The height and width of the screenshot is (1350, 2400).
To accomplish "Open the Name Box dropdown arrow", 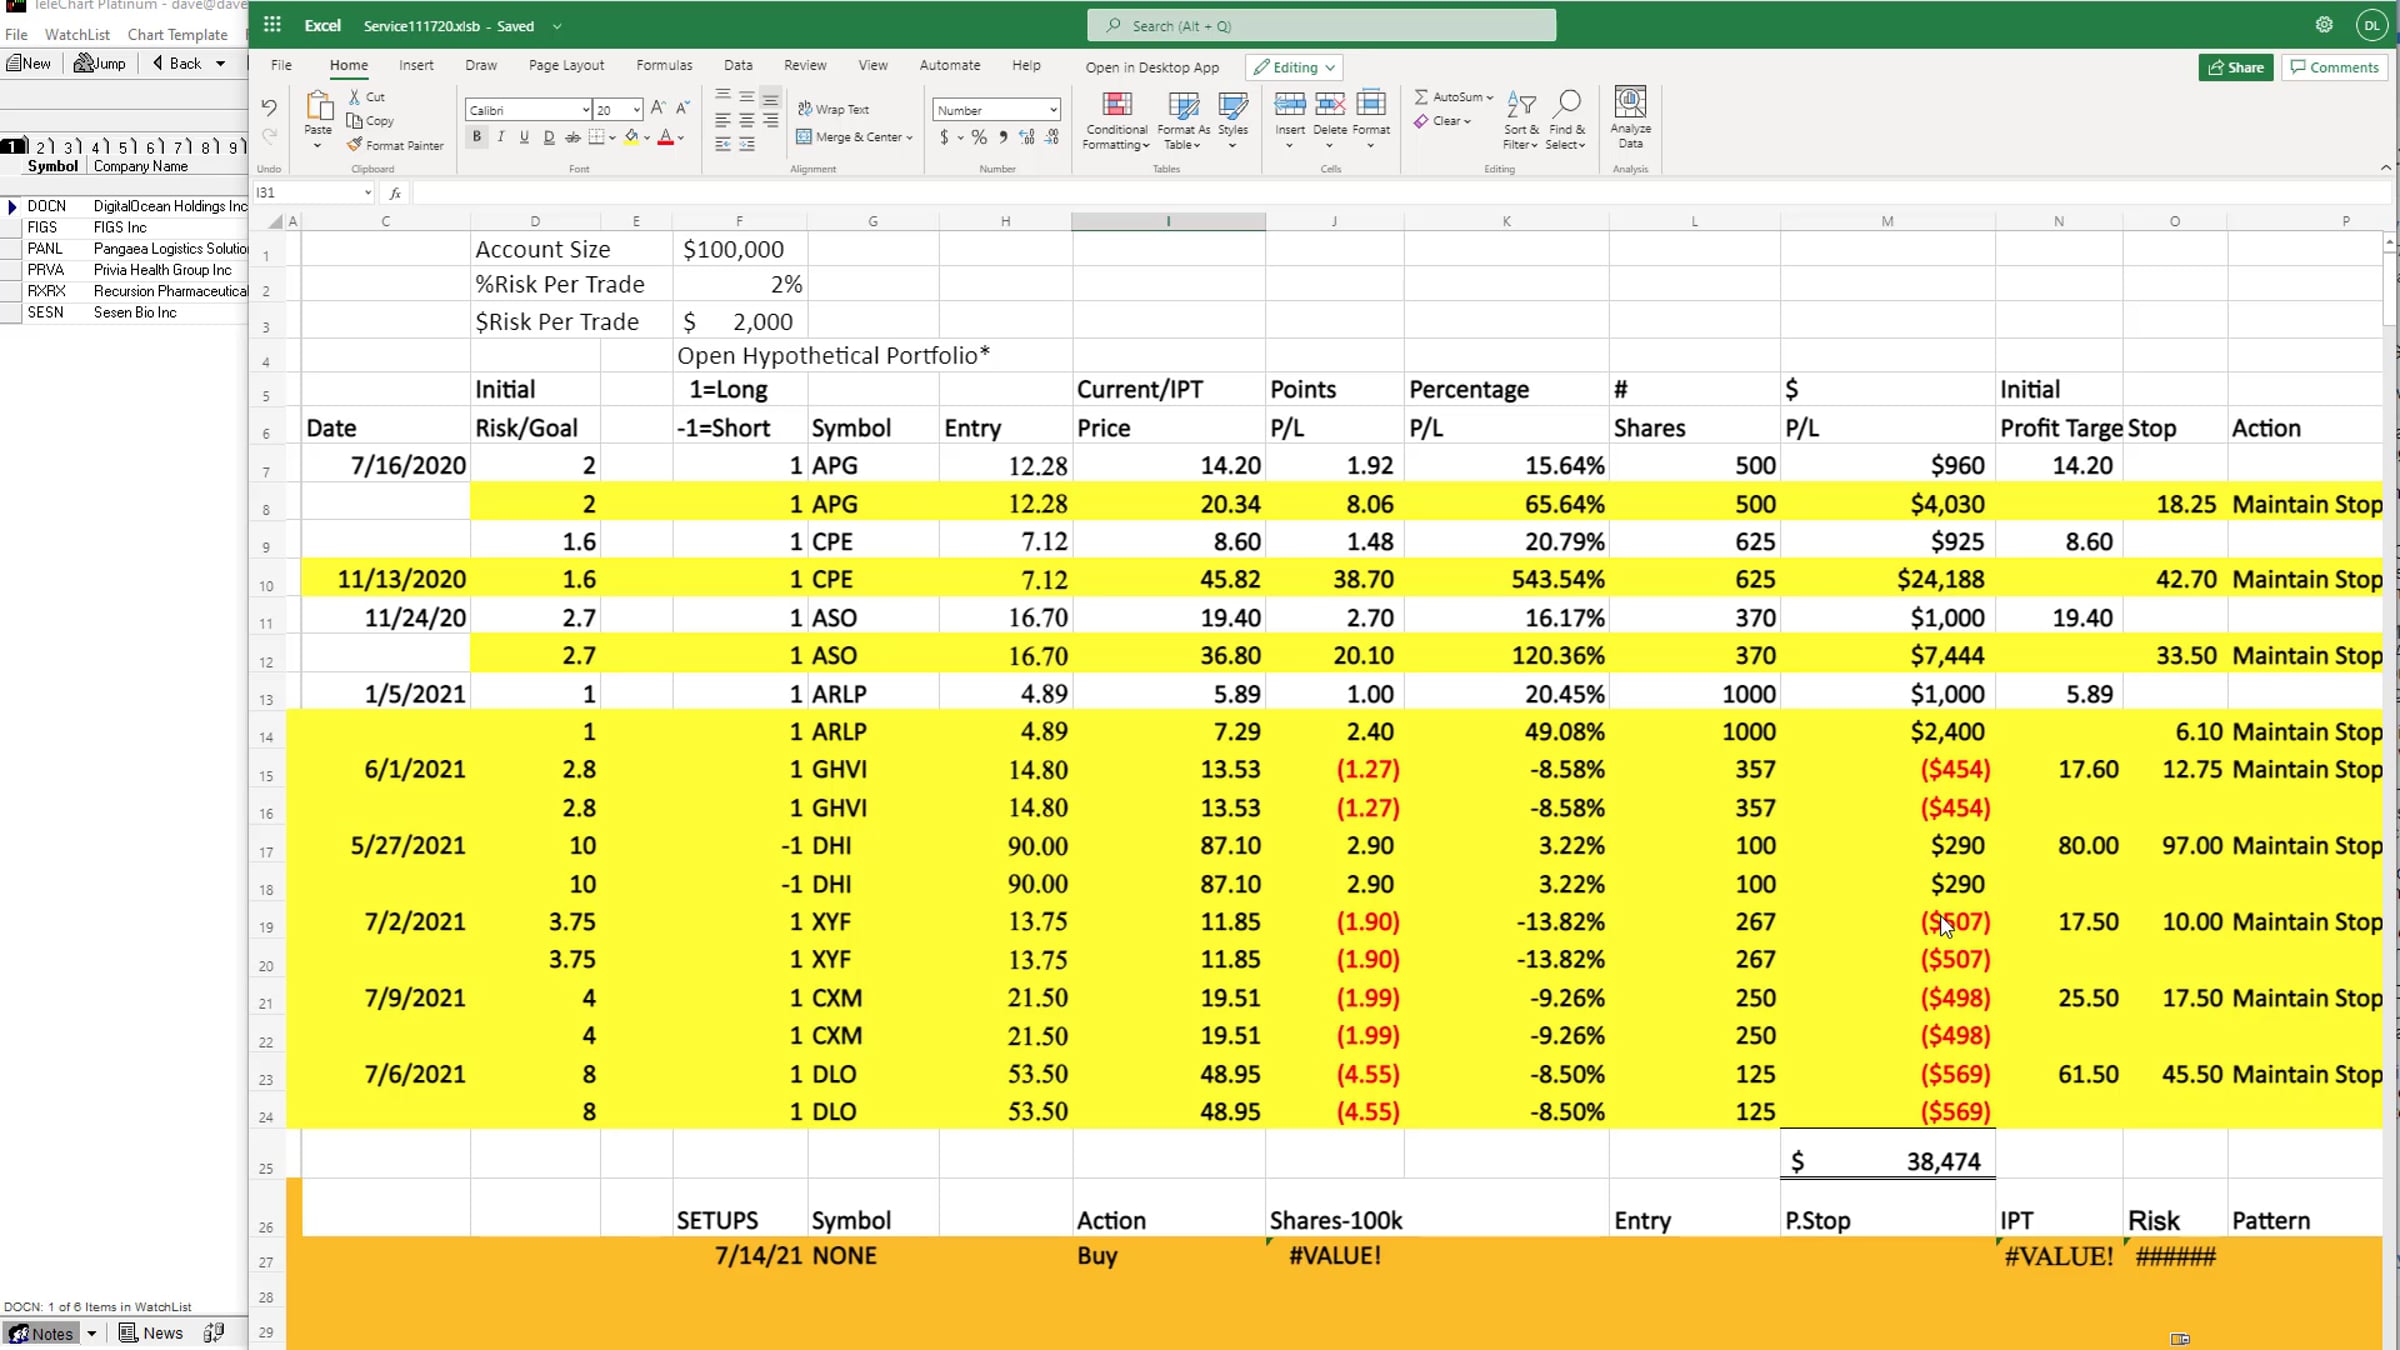I will (368, 192).
